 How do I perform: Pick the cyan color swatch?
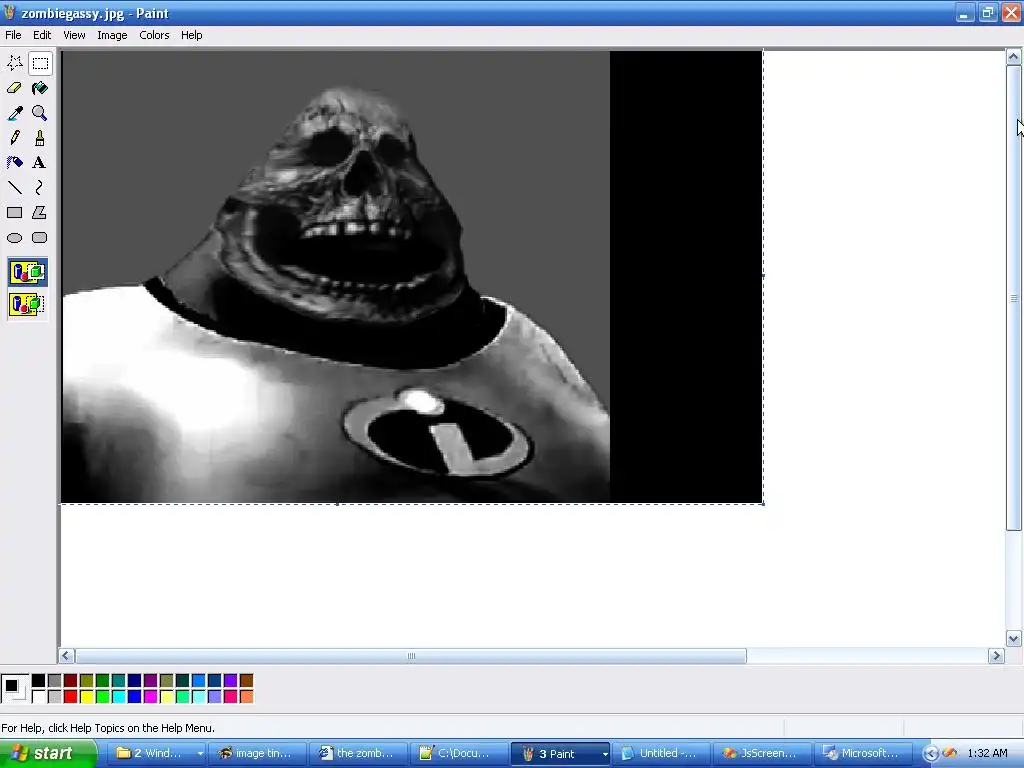pos(119,697)
